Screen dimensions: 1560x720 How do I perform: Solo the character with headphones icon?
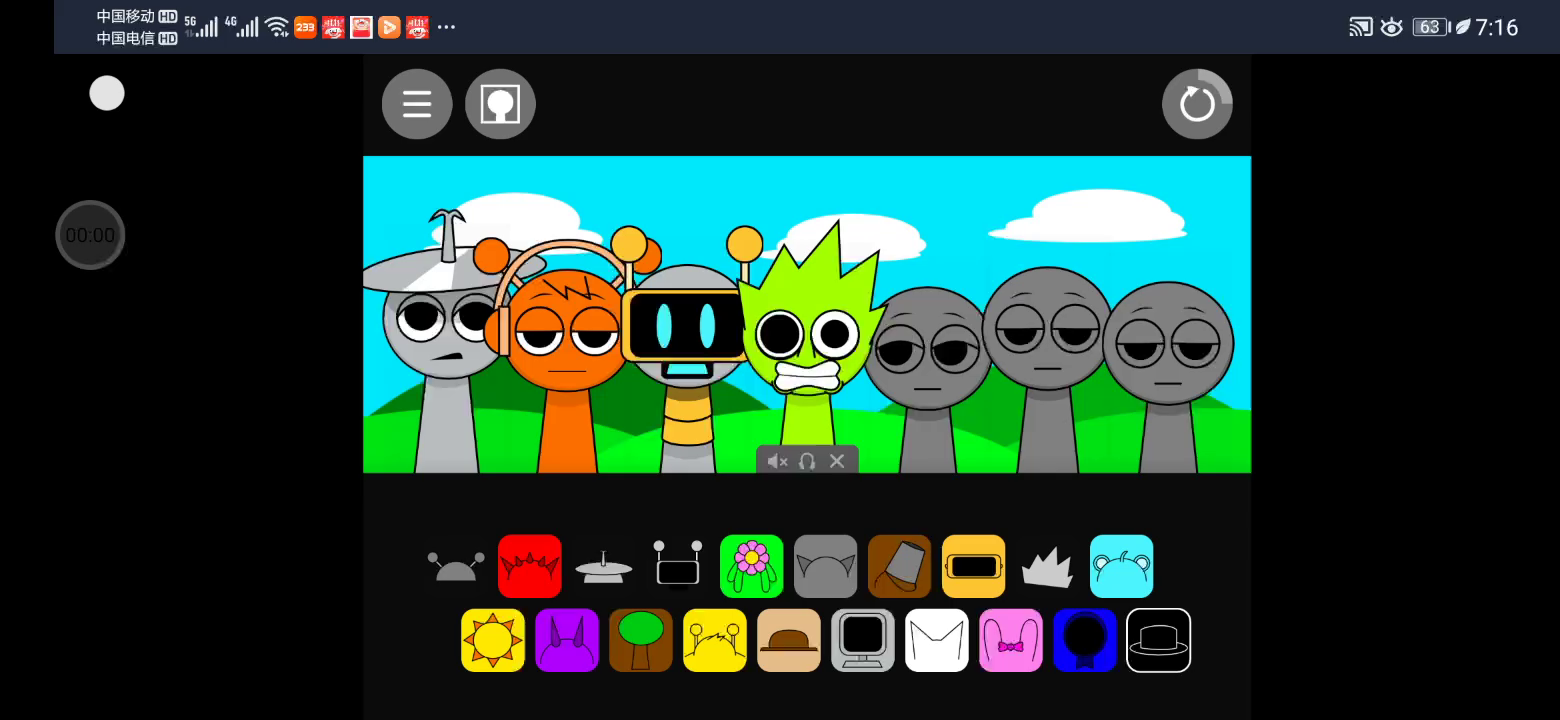click(807, 461)
